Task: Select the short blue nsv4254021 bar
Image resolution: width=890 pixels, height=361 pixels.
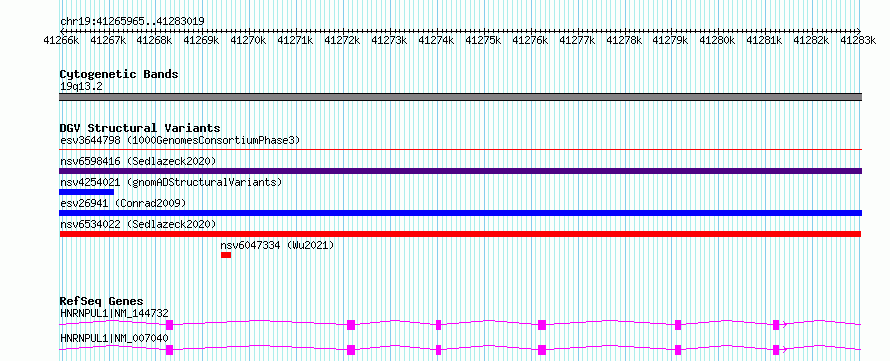Action: (86, 192)
